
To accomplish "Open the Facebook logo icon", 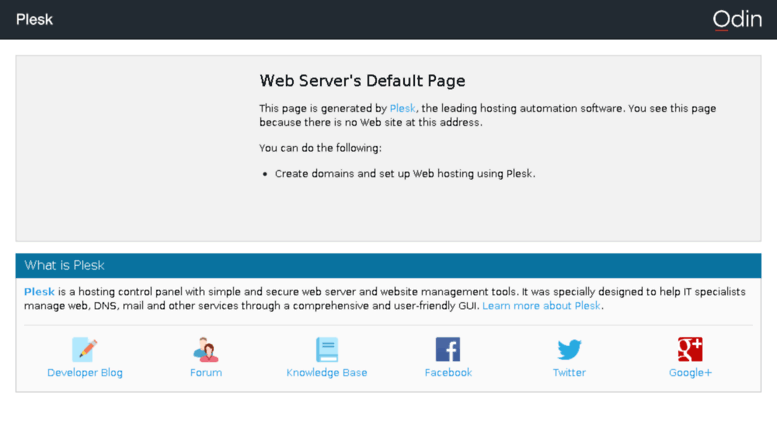I will (x=448, y=349).
